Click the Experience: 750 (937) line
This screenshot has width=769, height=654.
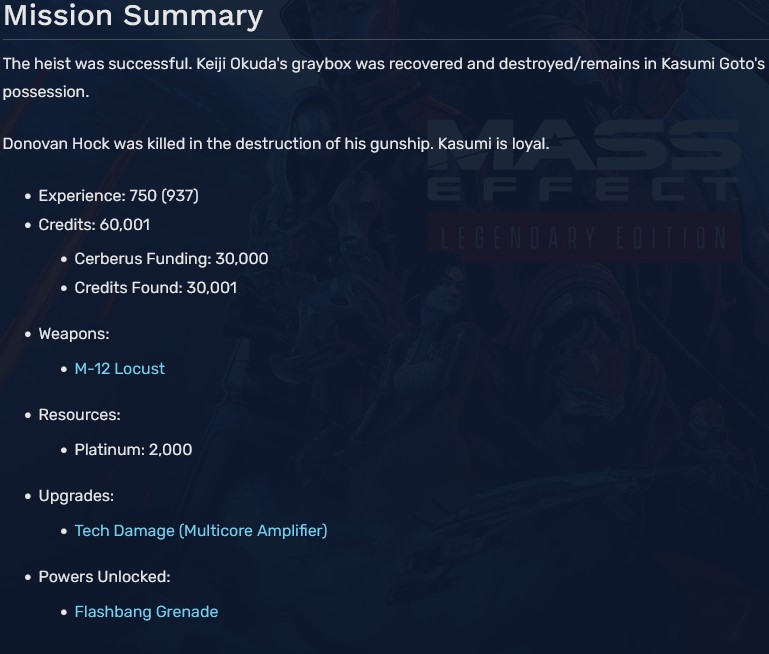coord(118,196)
